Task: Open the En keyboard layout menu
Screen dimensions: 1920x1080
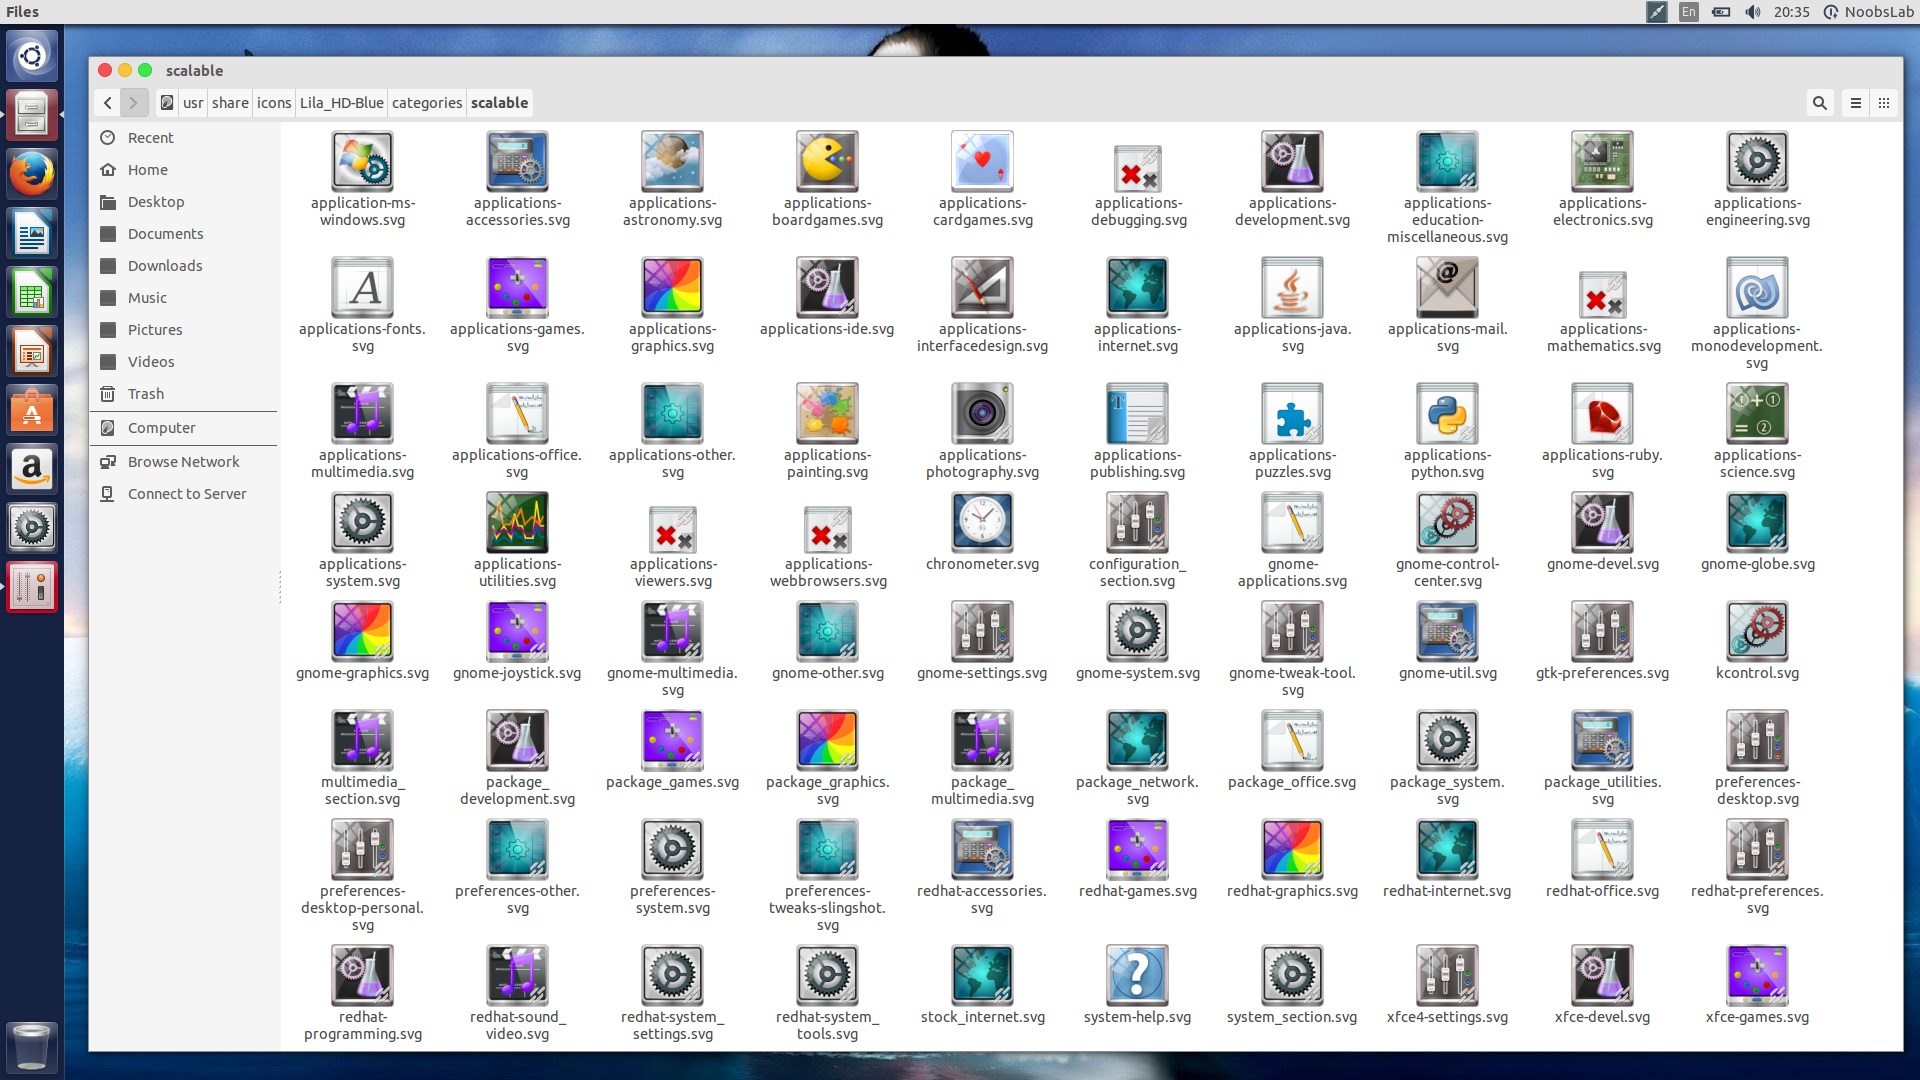Action: [1688, 12]
